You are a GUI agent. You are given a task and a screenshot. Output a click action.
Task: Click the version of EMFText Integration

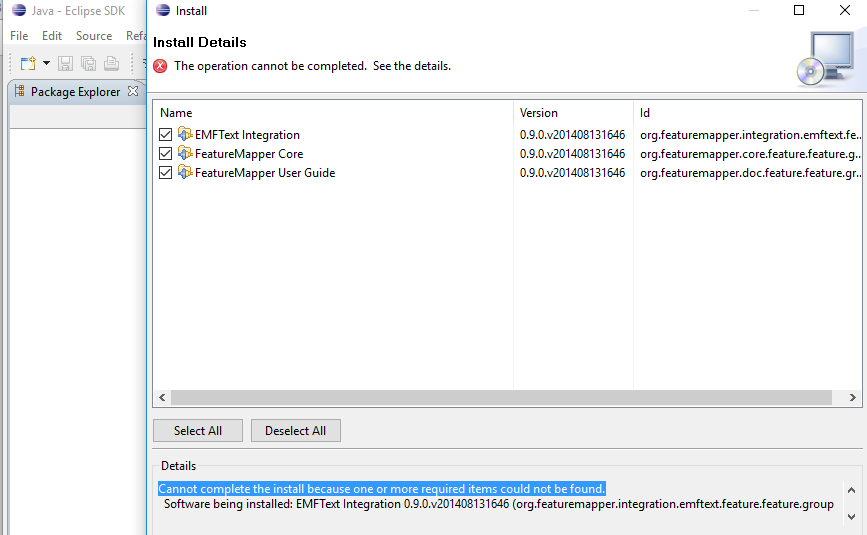(x=572, y=135)
